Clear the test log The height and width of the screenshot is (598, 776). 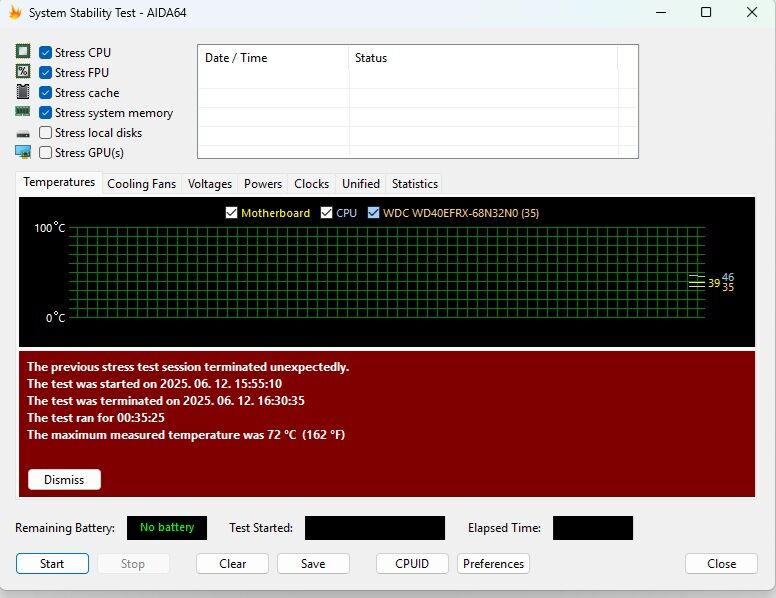pyautogui.click(x=233, y=564)
